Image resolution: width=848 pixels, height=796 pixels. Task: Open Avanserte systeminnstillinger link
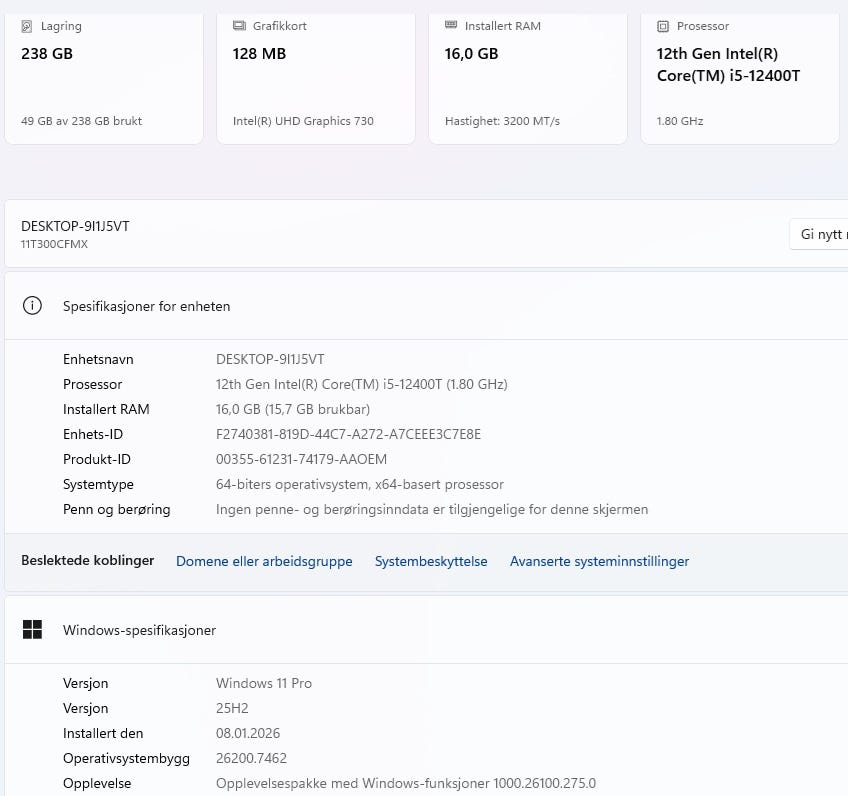click(599, 561)
